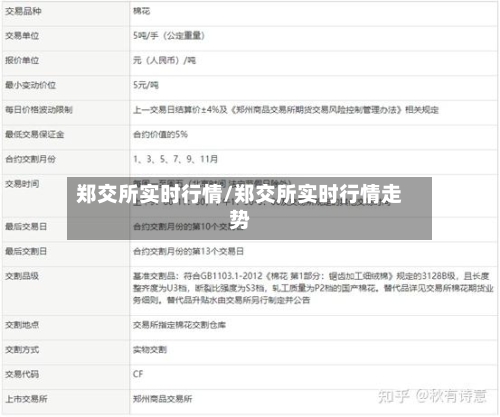Select the 1、3、5、7、9、11月 value
The image size is (500, 417).
coord(175,159)
